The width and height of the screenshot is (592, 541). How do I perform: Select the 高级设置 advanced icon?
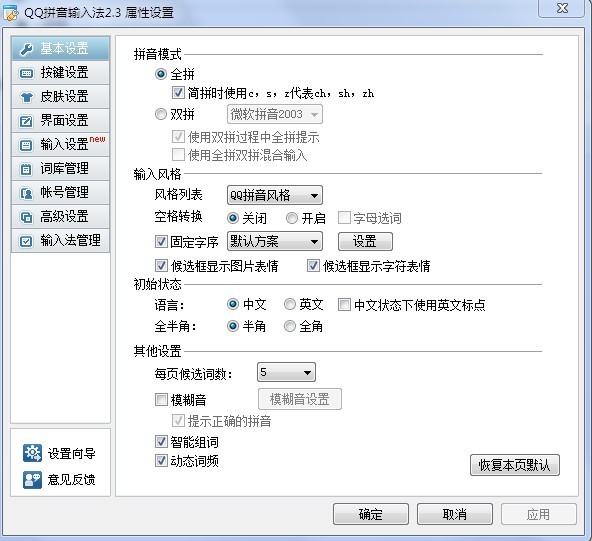pos(26,217)
